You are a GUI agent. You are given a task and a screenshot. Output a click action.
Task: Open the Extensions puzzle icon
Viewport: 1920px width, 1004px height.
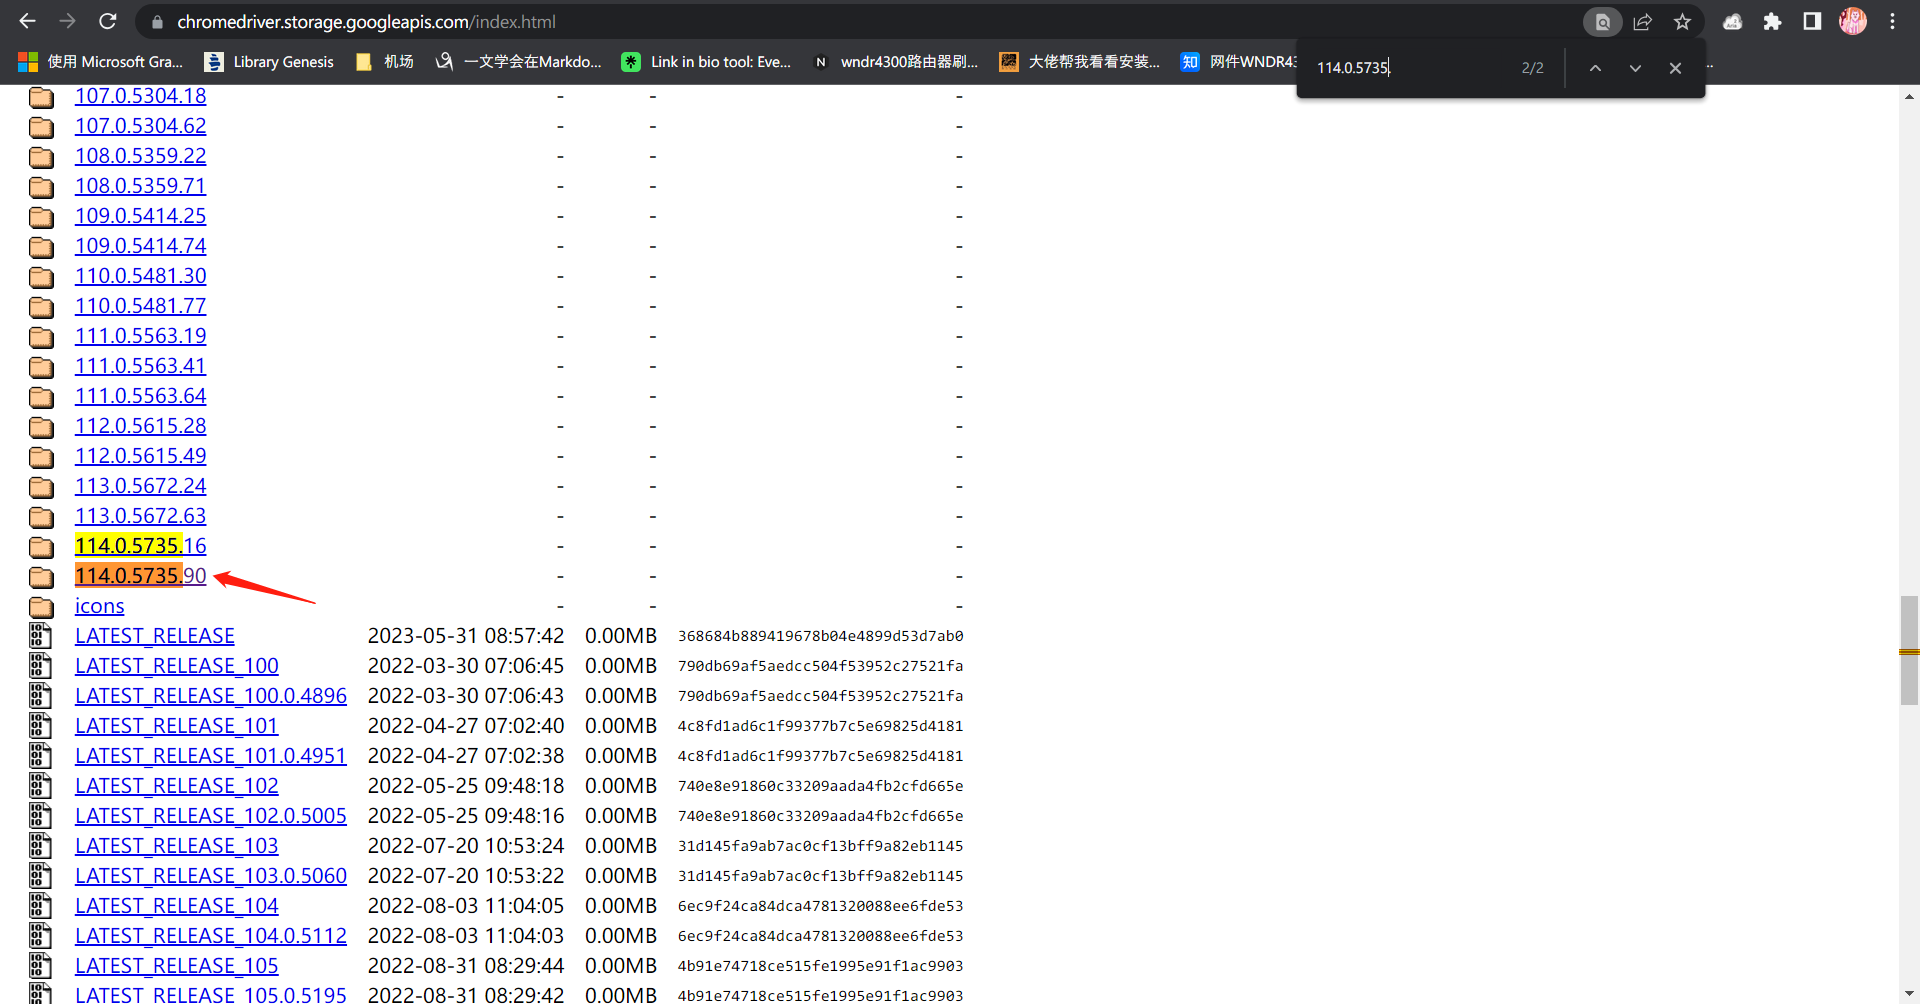(1772, 22)
